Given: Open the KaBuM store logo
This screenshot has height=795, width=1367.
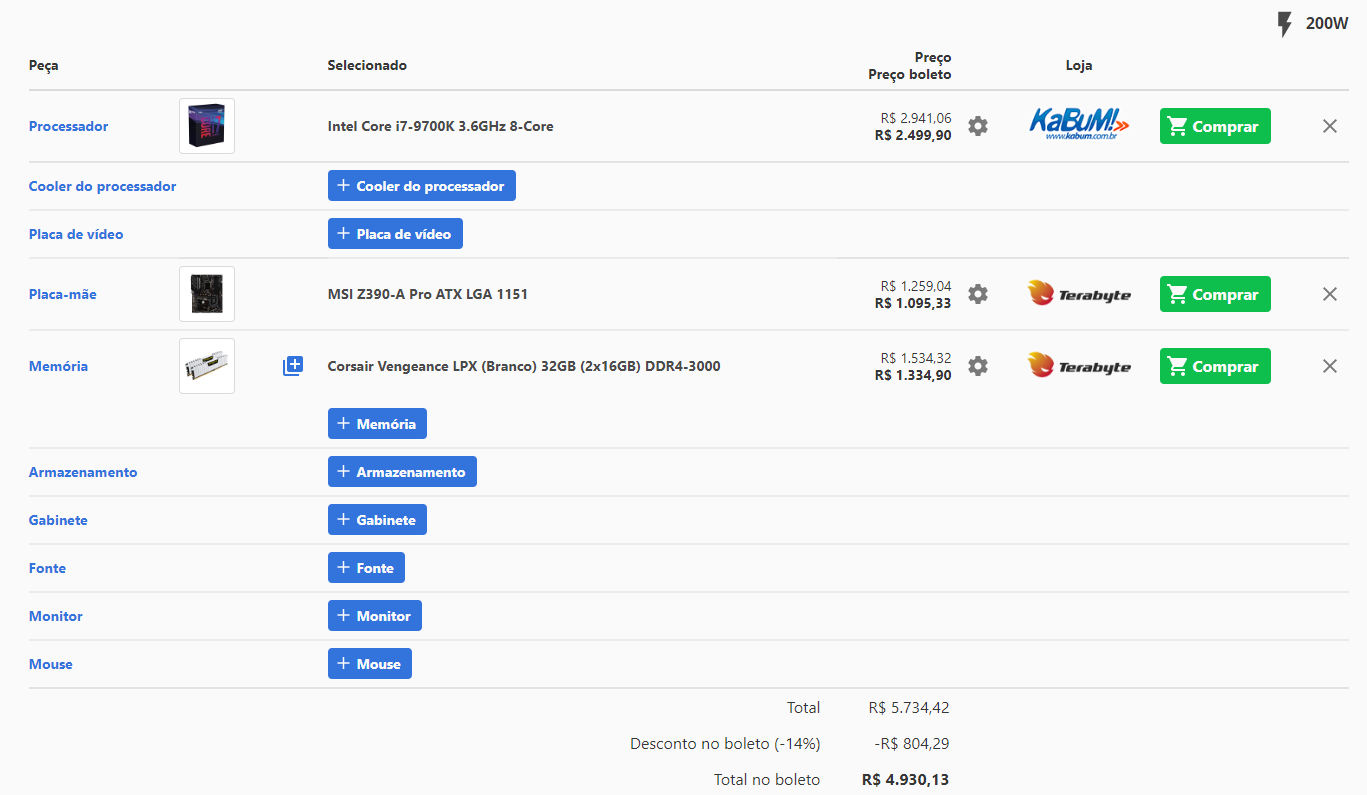Looking at the screenshot, I should coord(1079,125).
